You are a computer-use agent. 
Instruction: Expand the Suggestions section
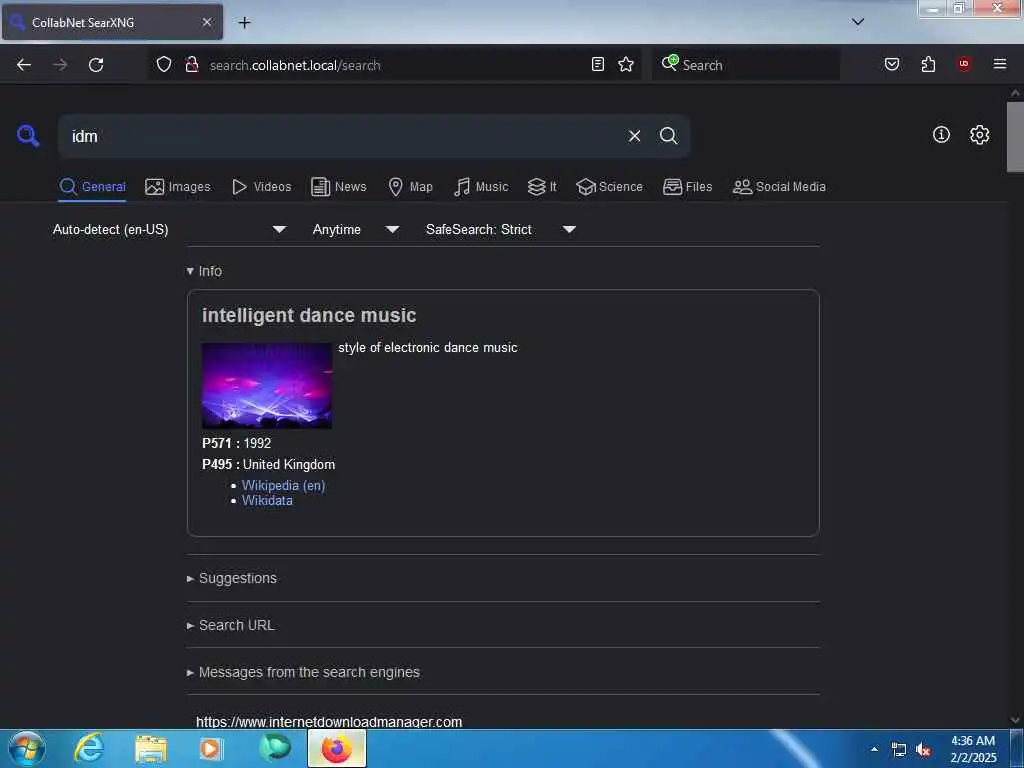pos(232,578)
